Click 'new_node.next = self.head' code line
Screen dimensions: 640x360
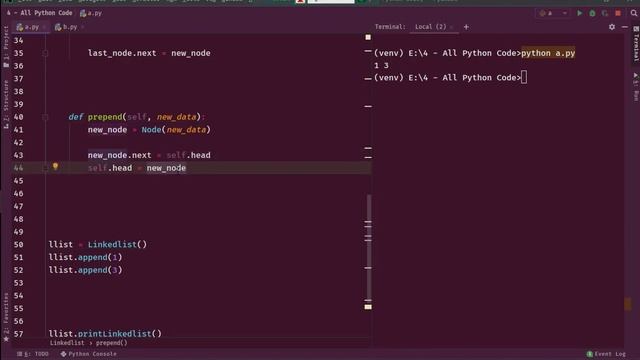tap(149, 155)
